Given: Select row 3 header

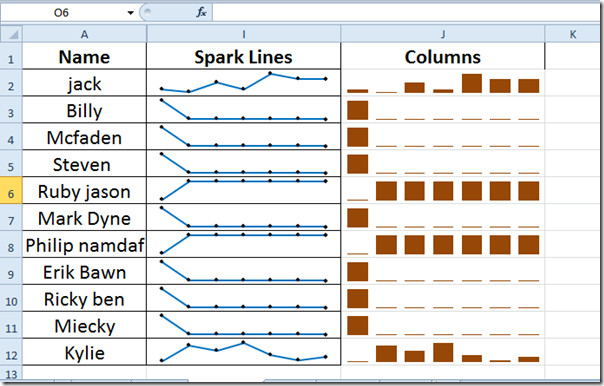Looking at the screenshot, I should pyautogui.click(x=11, y=110).
